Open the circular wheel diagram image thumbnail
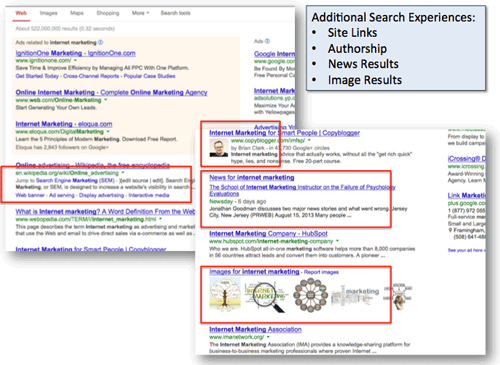 click(310, 295)
